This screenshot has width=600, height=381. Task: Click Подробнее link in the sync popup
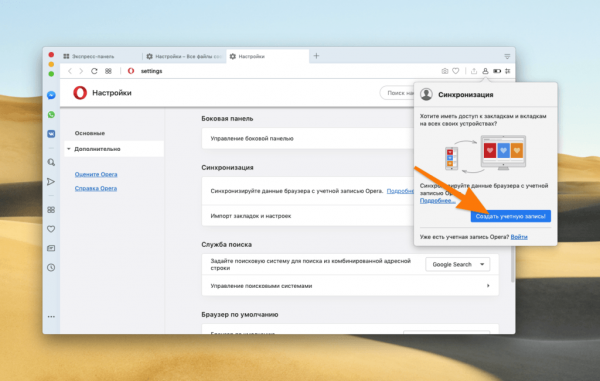pos(437,201)
